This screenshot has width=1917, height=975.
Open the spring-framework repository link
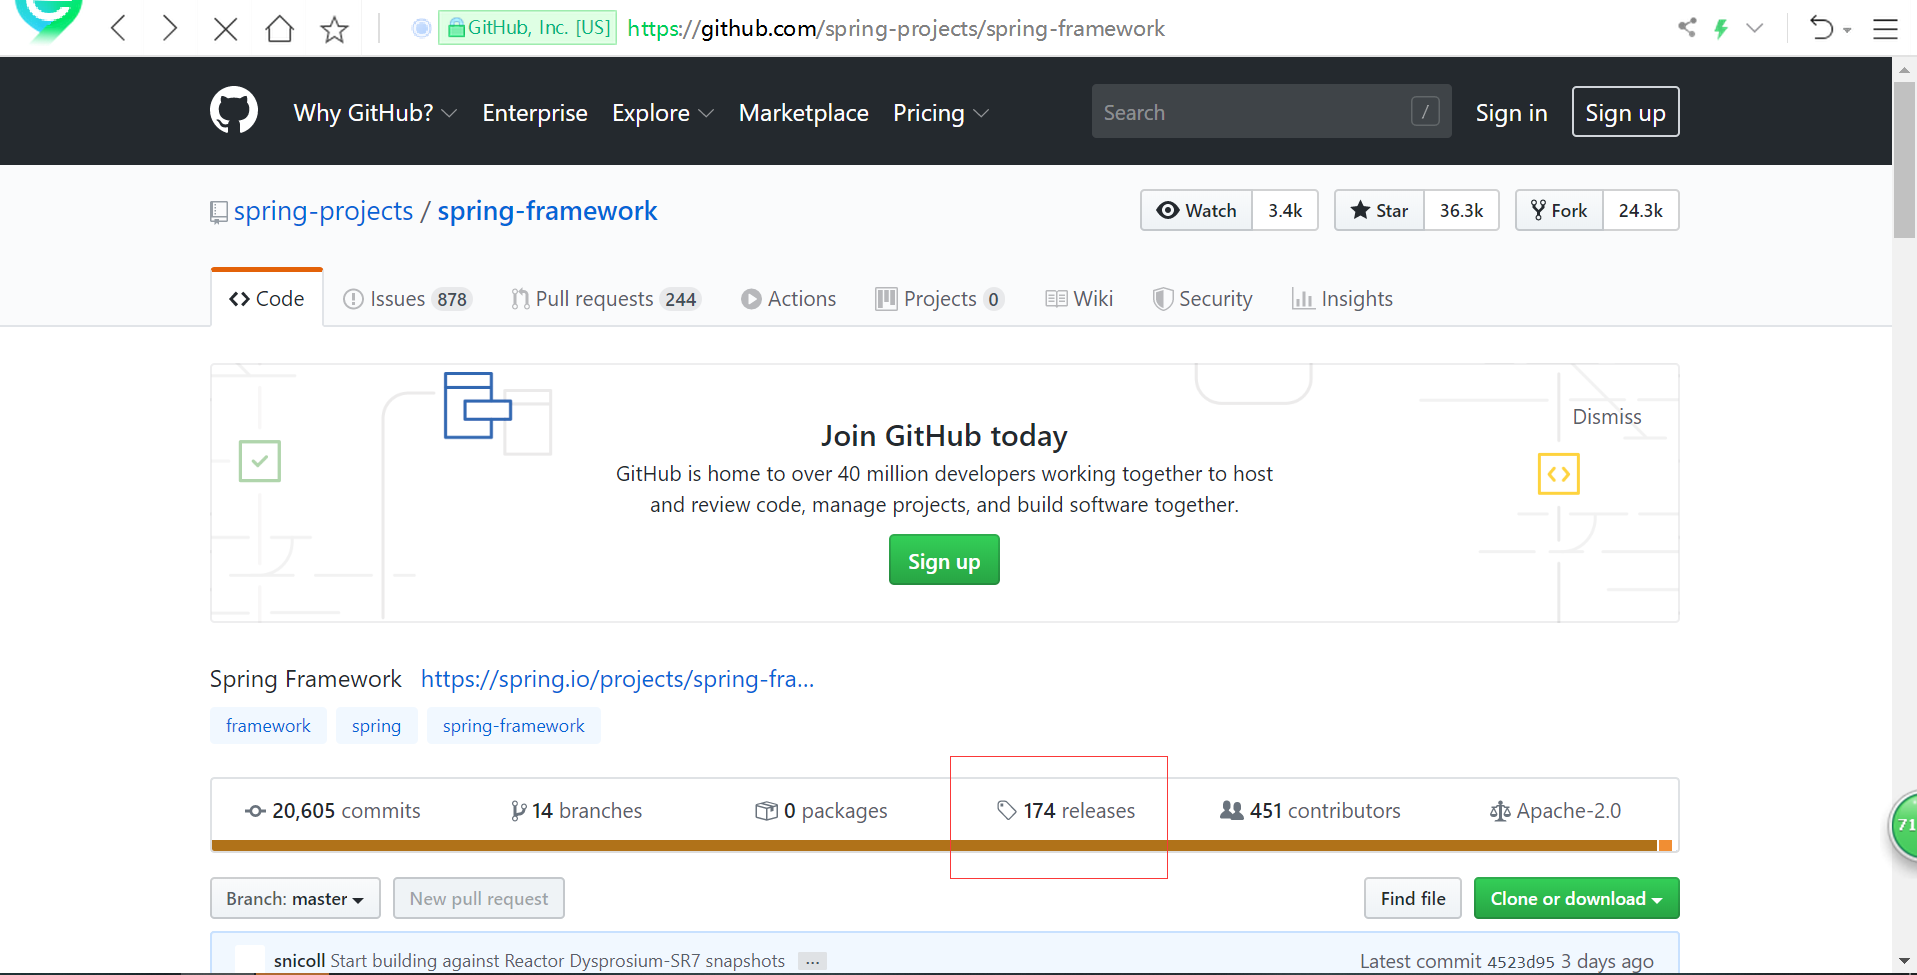click(547, 211)
